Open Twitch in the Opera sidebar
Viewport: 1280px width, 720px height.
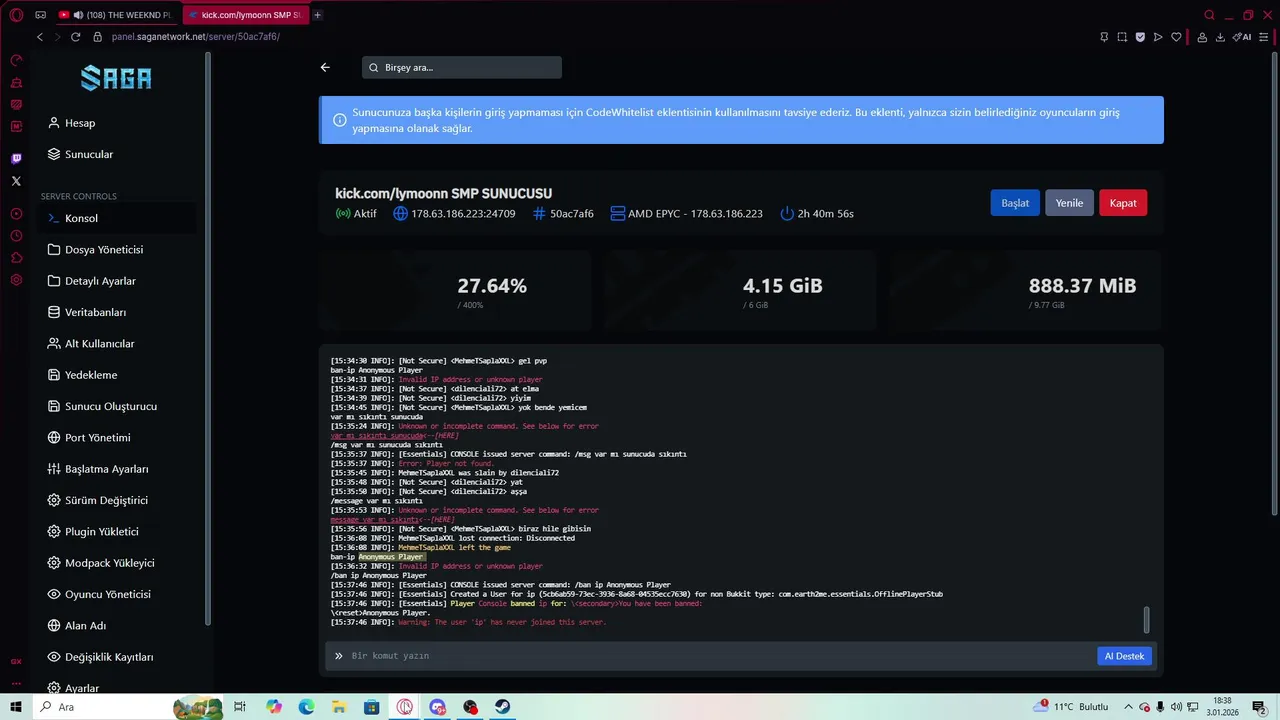tap(16, 159)
